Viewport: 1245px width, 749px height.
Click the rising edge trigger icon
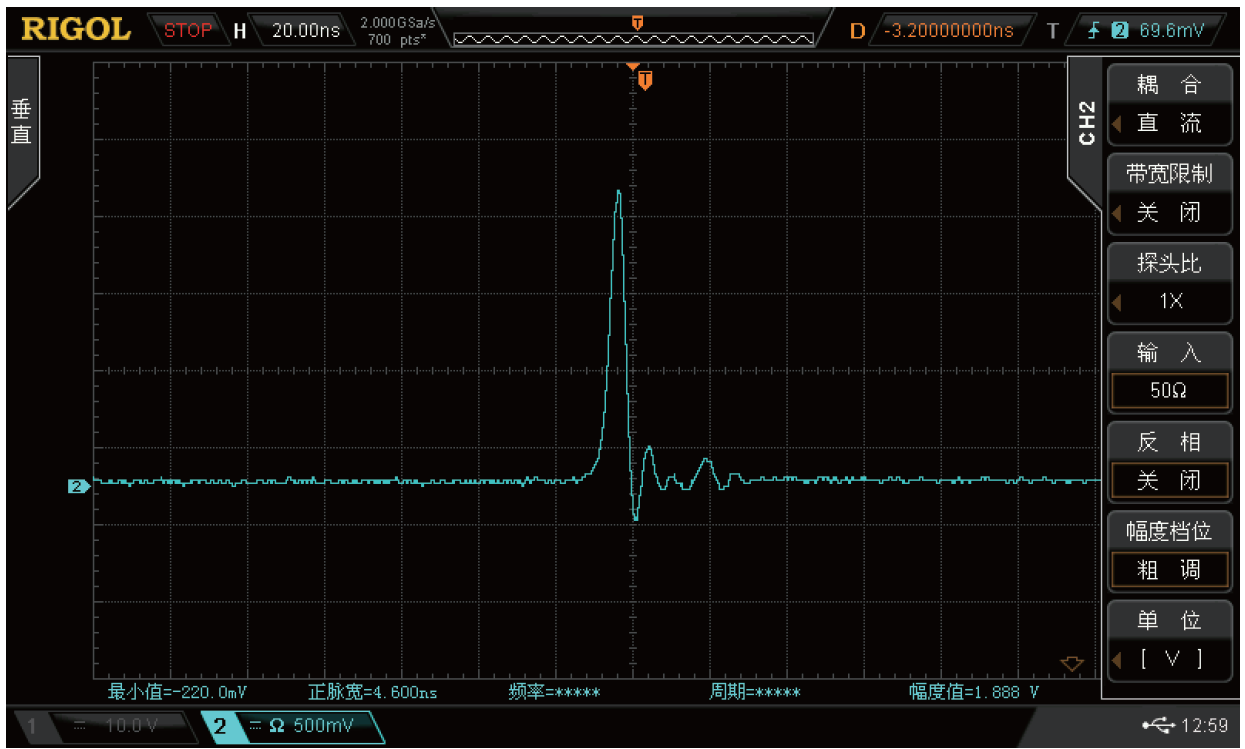pos(1094,31)
